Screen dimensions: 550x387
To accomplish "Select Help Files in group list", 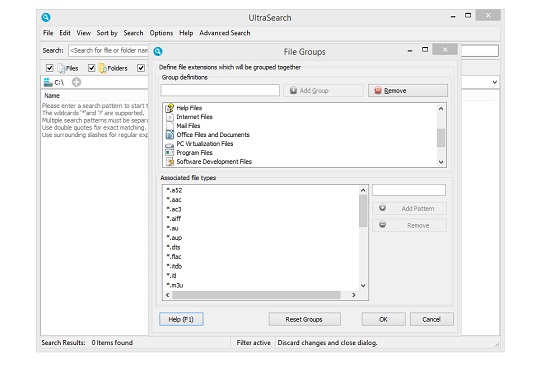I will (189, 108).
